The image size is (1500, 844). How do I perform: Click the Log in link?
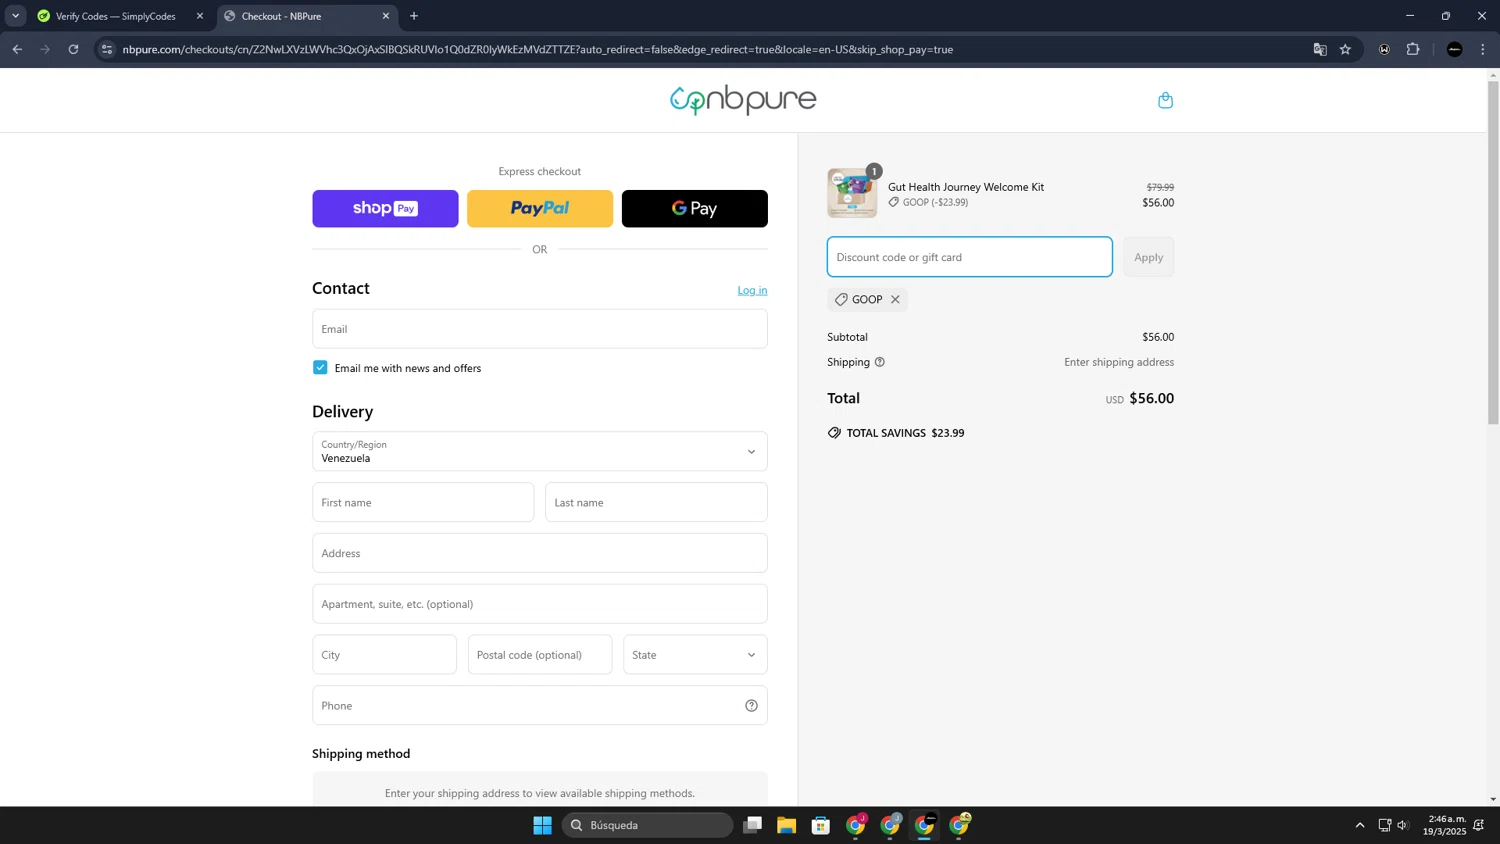[752, 290]
